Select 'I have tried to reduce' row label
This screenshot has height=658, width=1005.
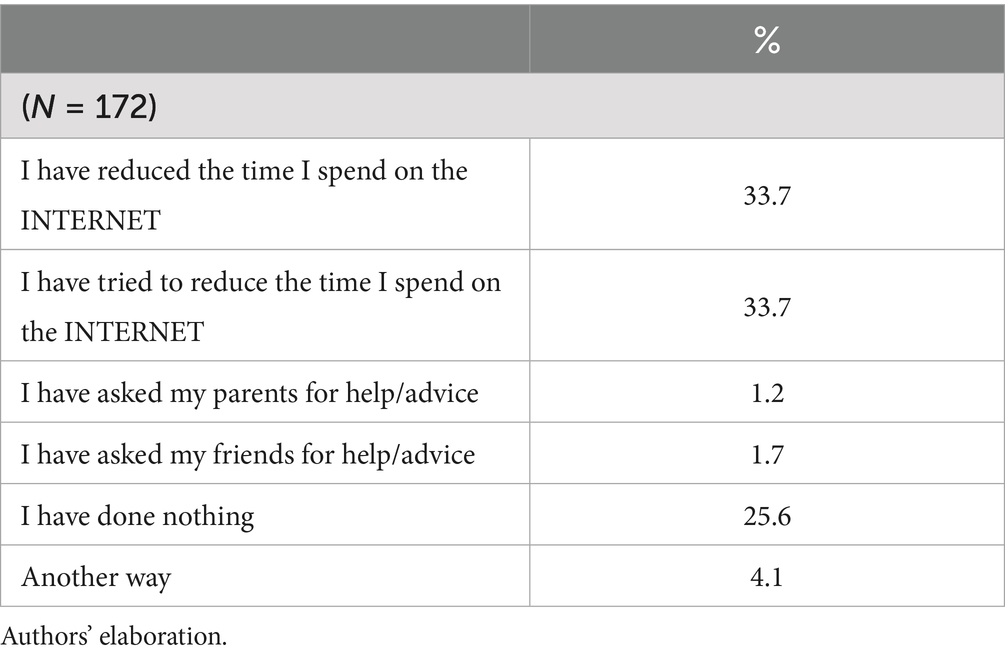[260, 283]
